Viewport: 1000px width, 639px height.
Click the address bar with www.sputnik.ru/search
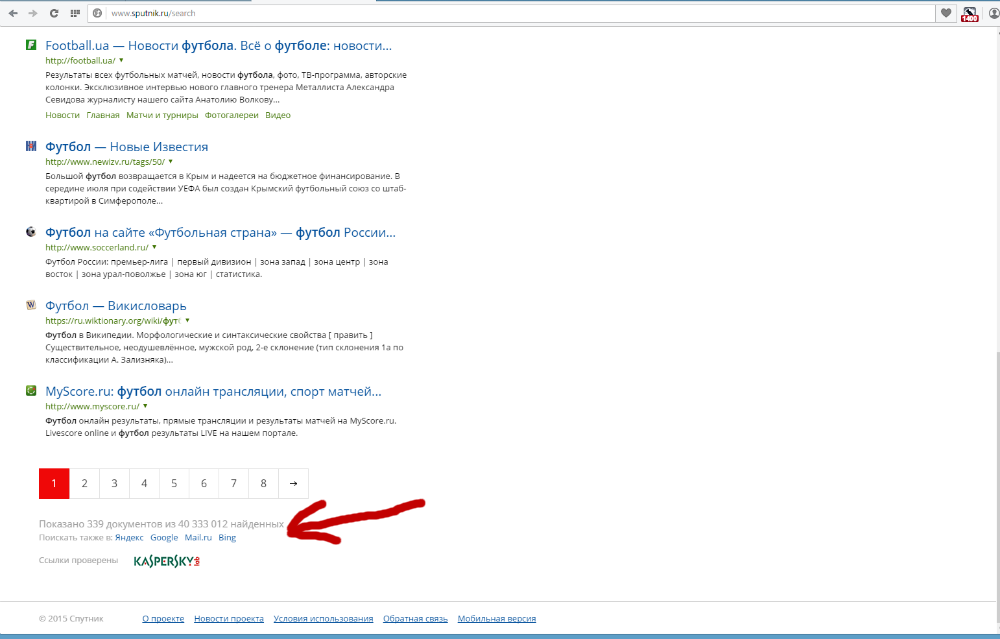coord(510,13)
